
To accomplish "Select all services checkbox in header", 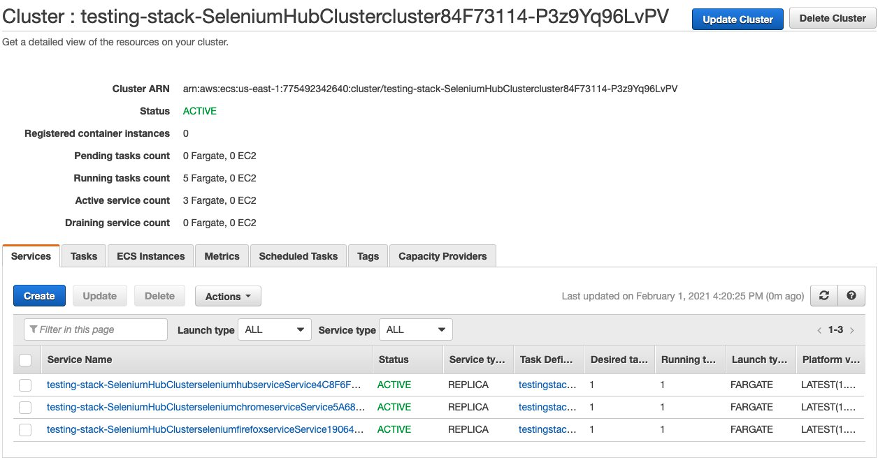I will (x=26, y=360).
